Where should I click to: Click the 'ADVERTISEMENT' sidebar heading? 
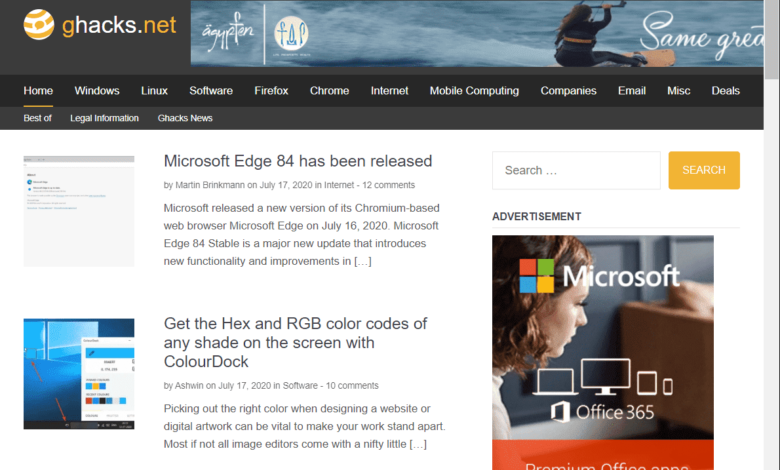pyautogui.click(x=537, y=216)
